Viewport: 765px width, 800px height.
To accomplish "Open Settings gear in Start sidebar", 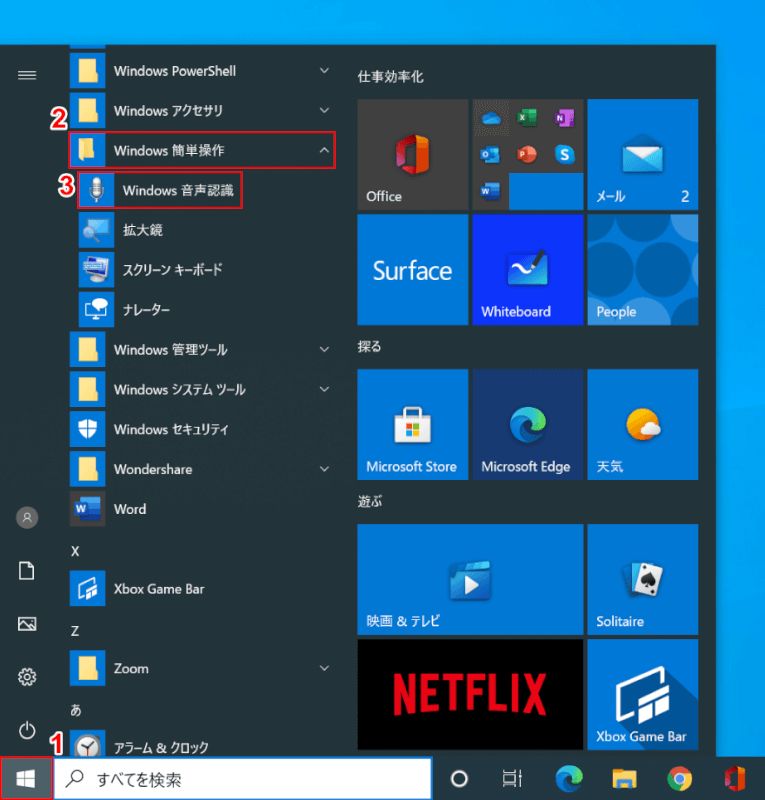I will 27,677.
